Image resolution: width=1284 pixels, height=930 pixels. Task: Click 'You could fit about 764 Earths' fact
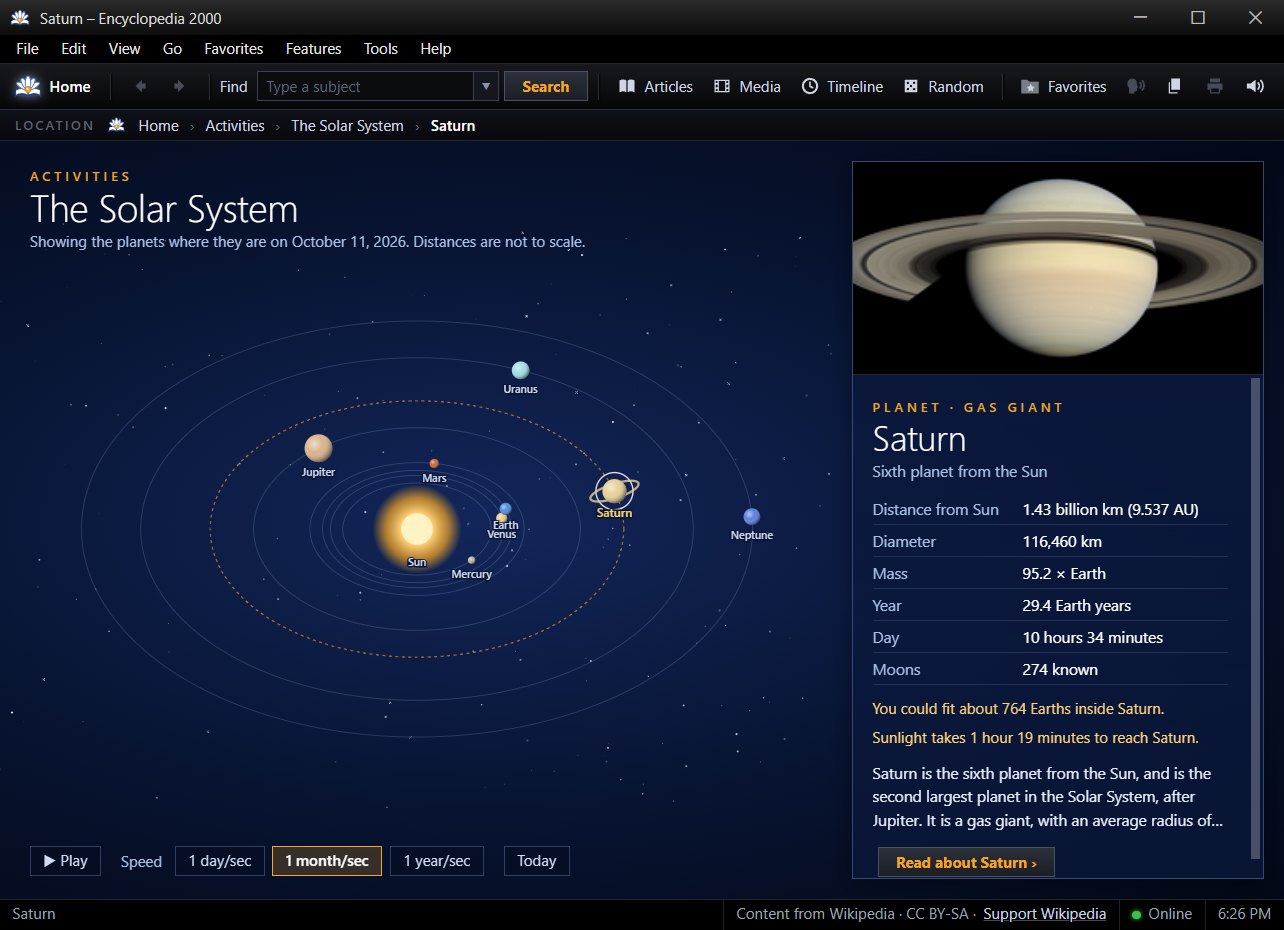(1018, 708)
